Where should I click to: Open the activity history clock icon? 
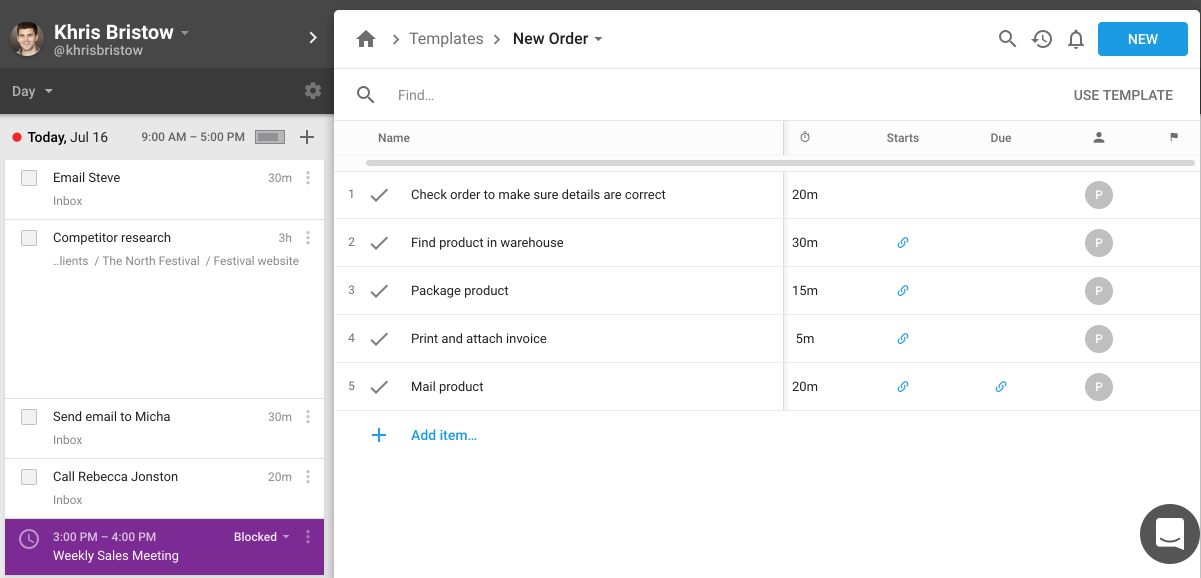pyautogui.click(x=1042, y=39)
